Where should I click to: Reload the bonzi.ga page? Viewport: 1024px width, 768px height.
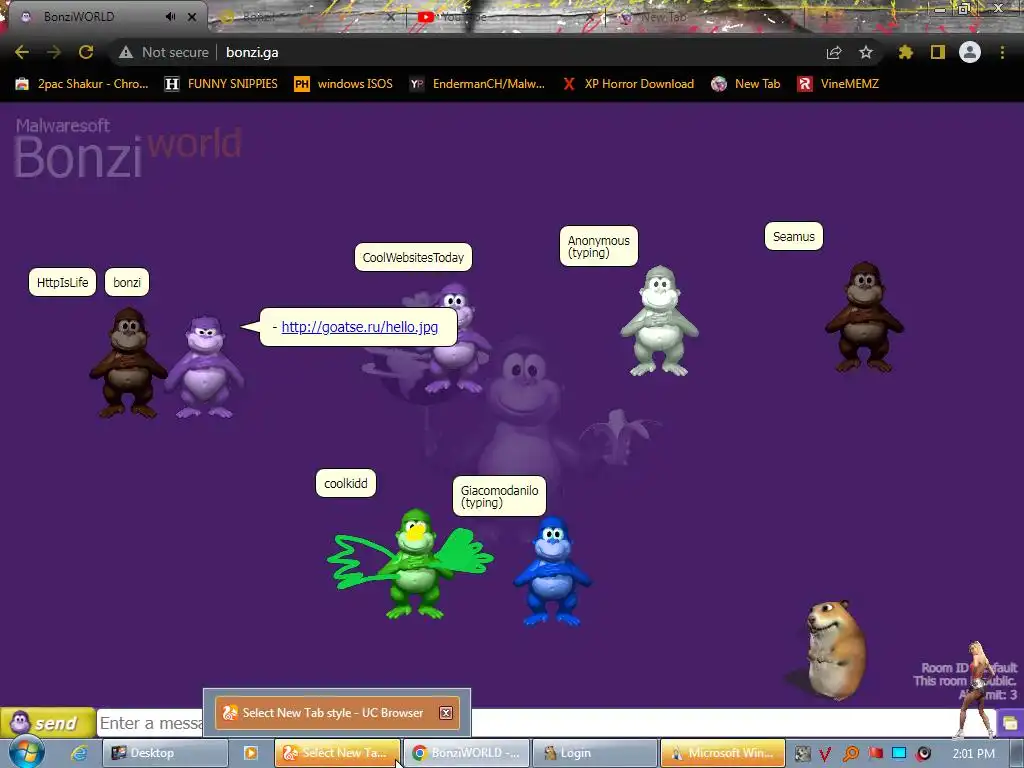86,52
